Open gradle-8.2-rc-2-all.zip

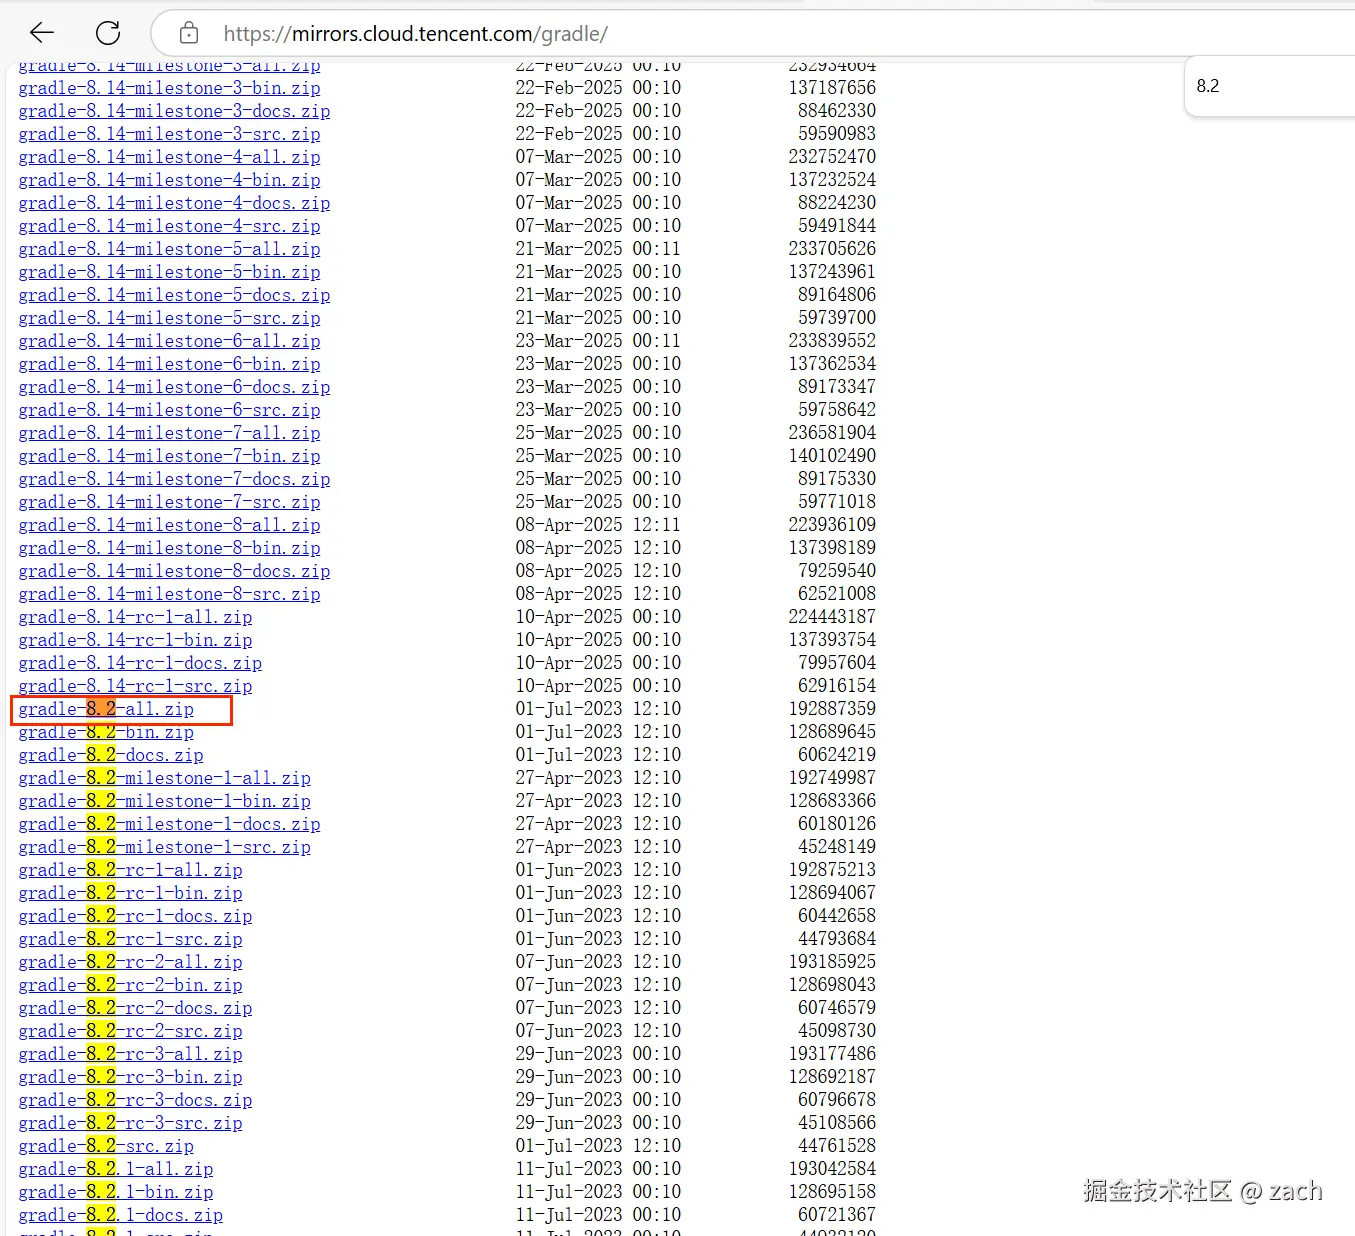coord(130,962)
